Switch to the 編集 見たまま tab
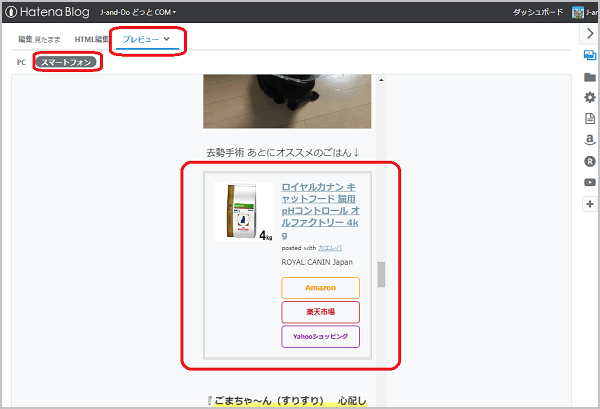600x409 pixels. (39, 39)
